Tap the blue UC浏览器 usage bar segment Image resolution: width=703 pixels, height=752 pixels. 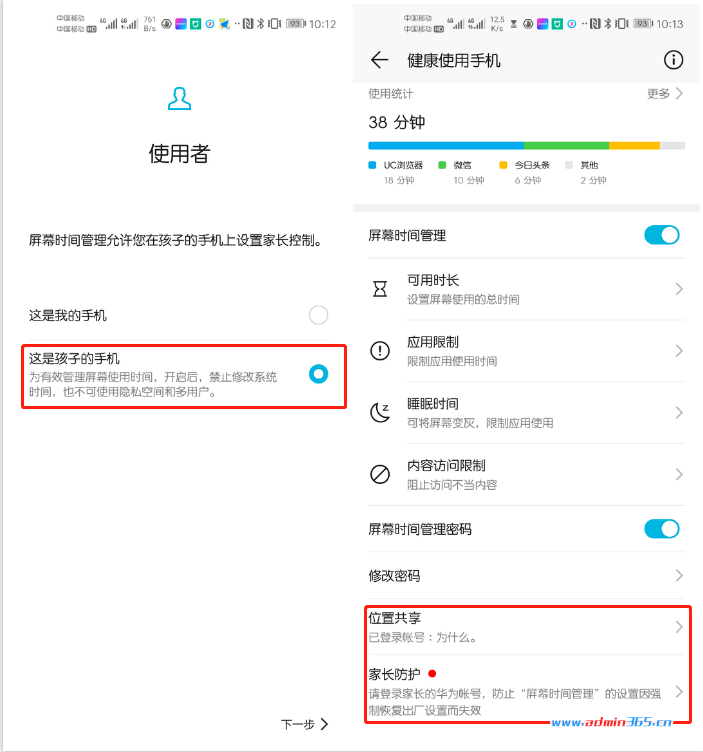(x=446, y=145)
